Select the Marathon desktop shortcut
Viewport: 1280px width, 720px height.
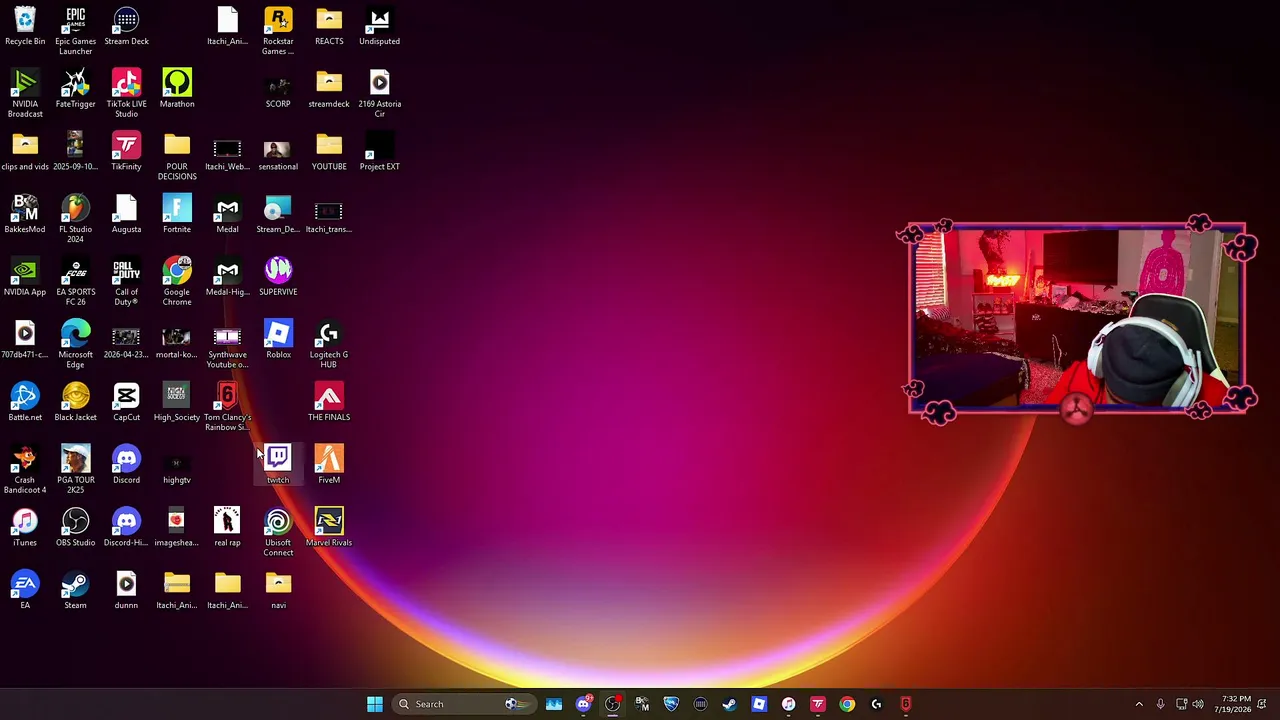tap(177, 89)
